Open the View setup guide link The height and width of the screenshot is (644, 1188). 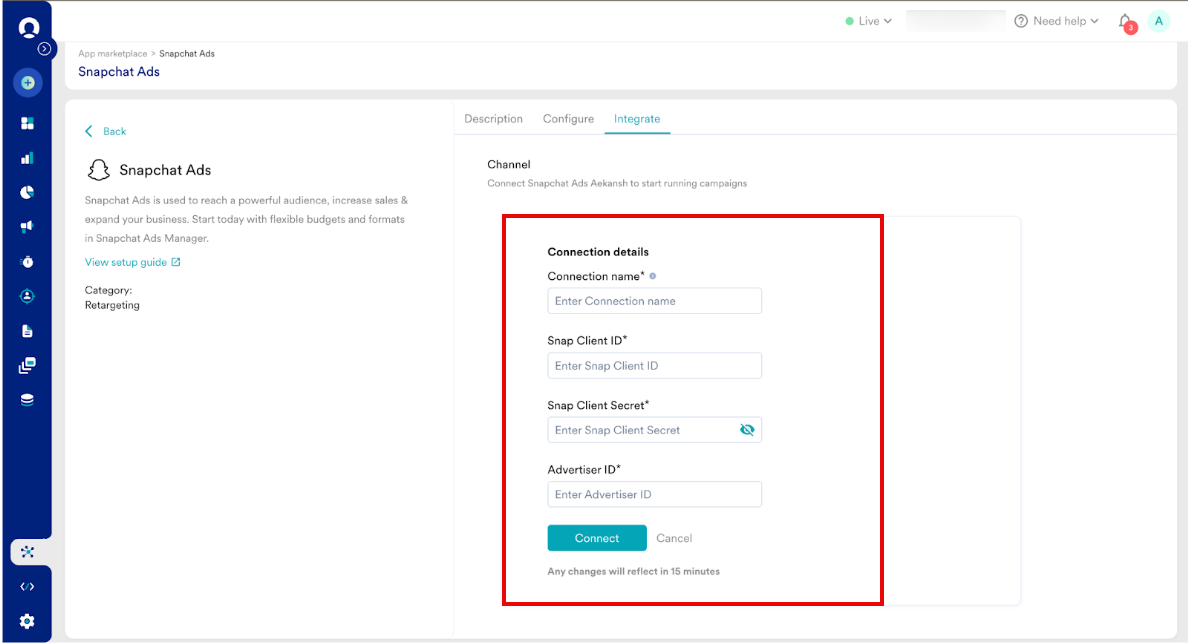(x=126, y=261)
